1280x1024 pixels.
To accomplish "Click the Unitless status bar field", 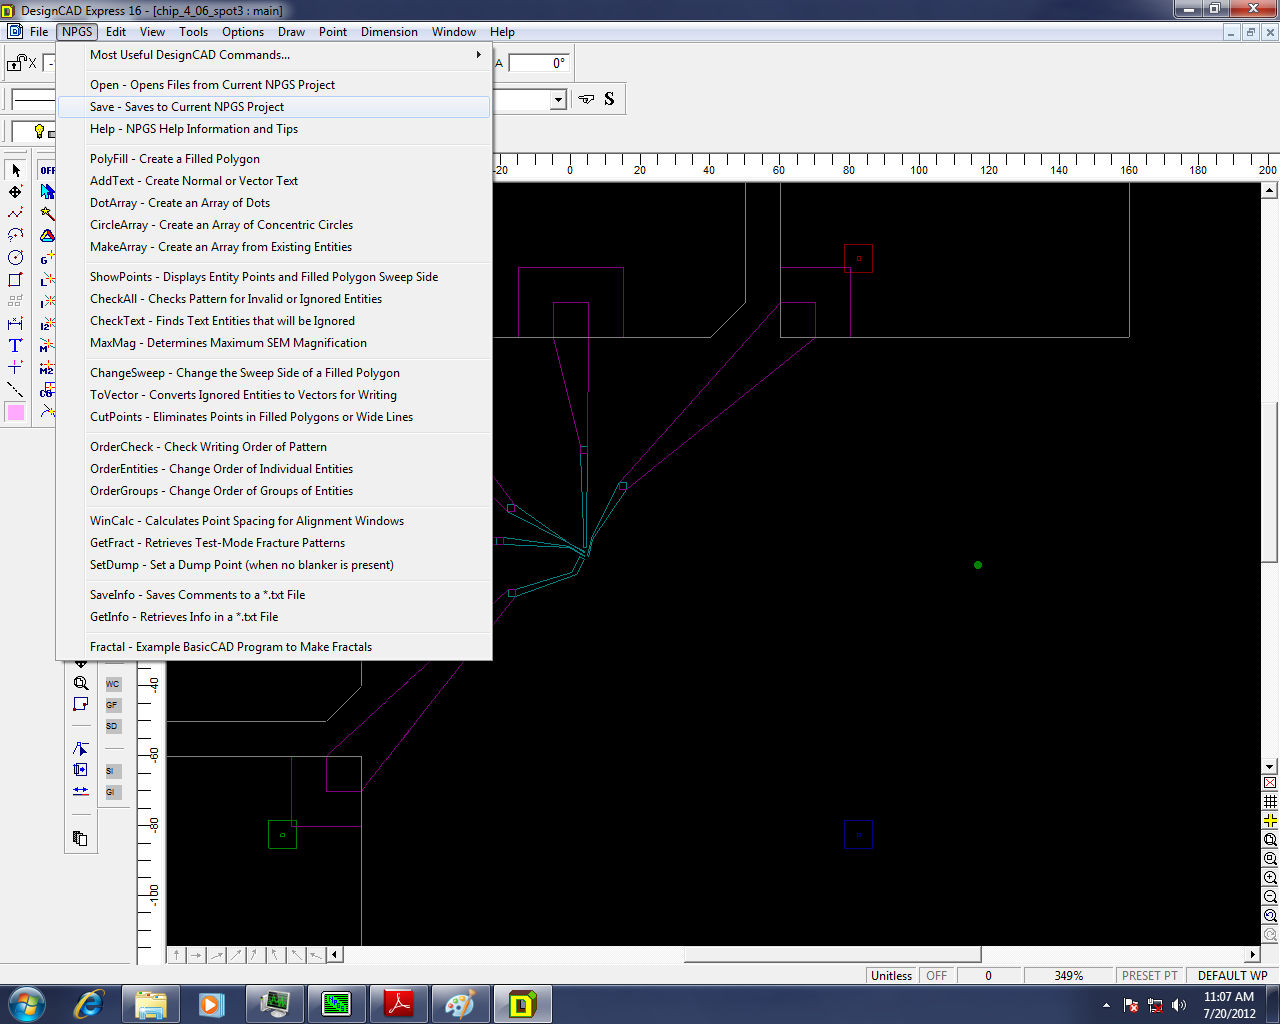I will click(x=891, y=976).
